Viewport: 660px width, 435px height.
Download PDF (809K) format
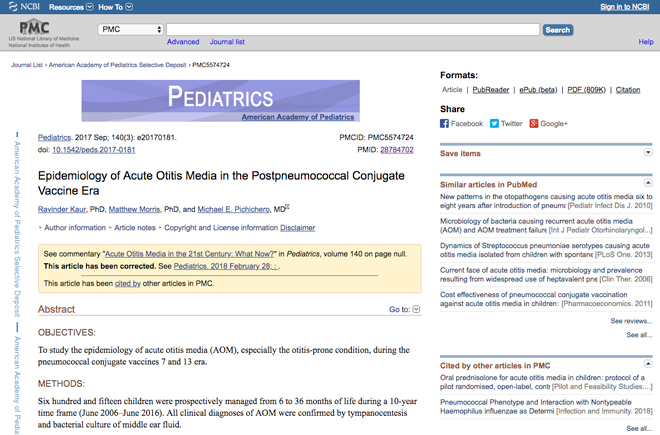(586, 90)
